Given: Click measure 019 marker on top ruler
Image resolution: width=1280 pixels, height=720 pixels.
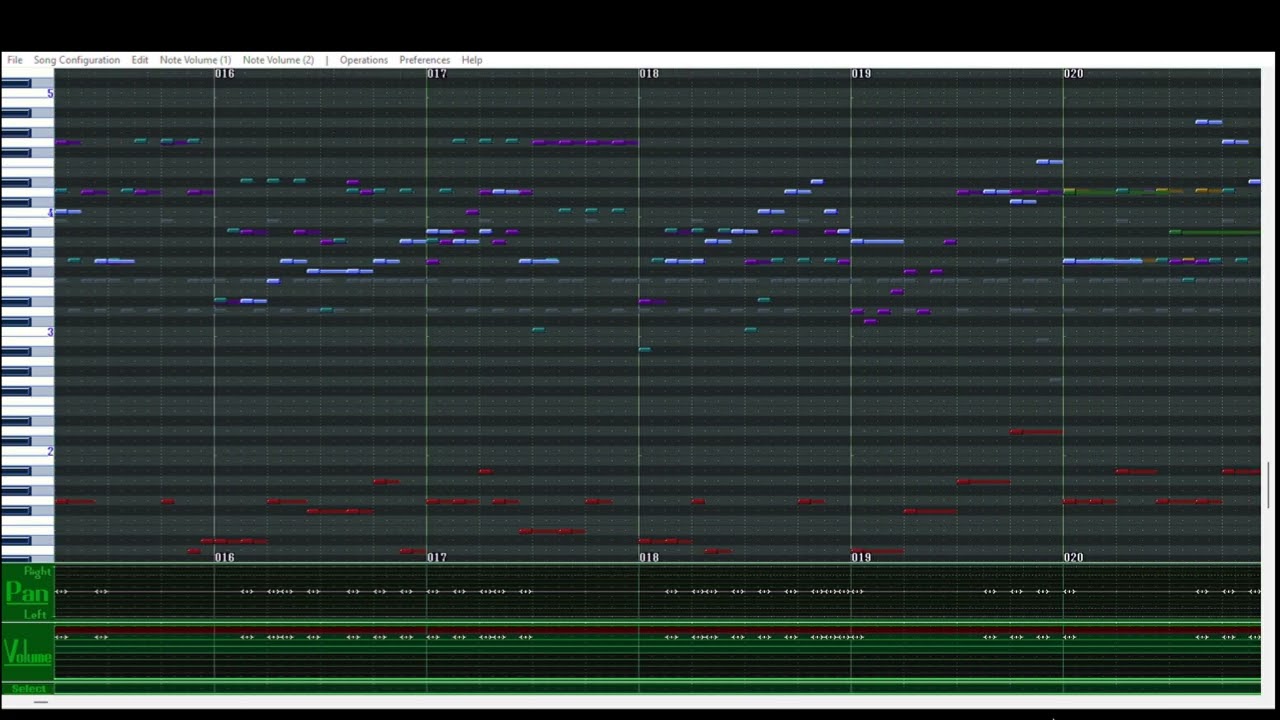Looking at the screenshot, I should pos(861,74).
